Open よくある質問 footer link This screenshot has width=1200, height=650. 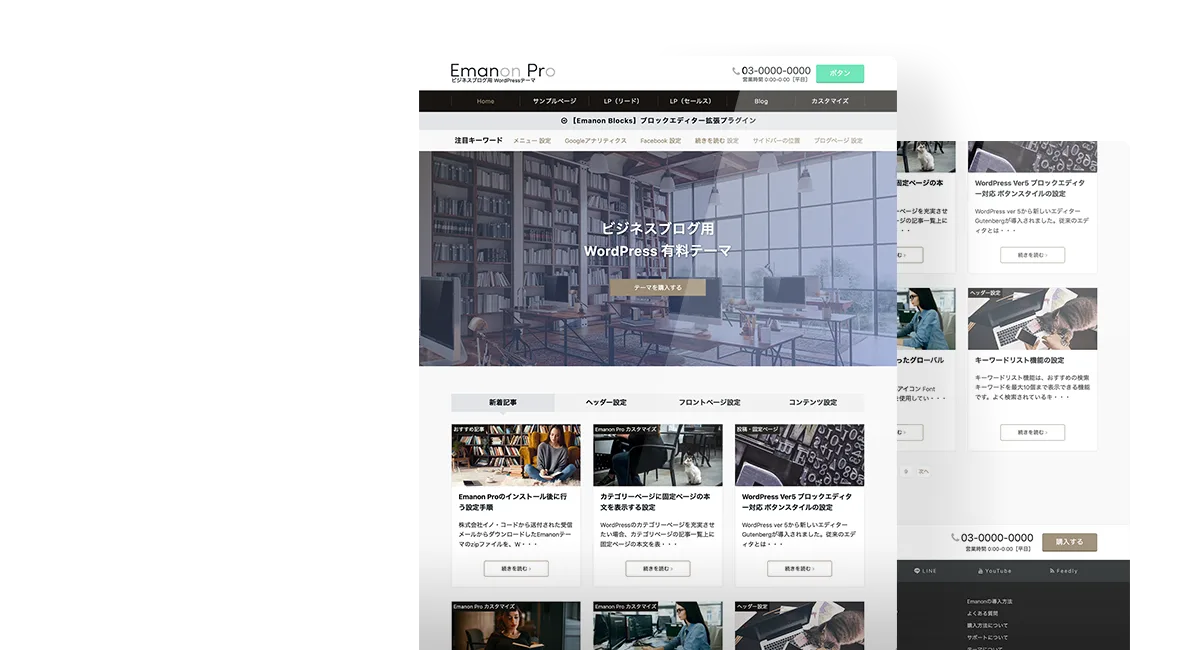982,613
